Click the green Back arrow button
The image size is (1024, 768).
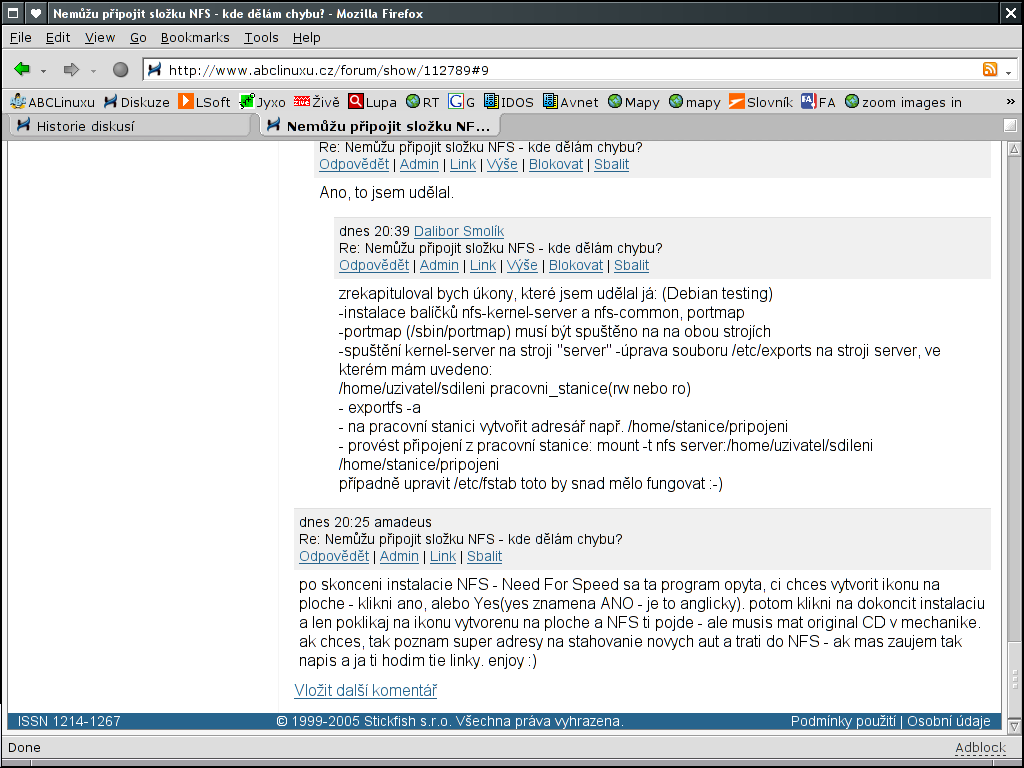tap(22, 70)
